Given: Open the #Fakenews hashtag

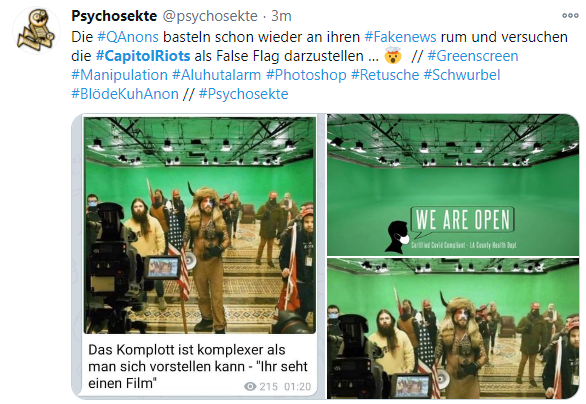Looking at the screenshot, I should [400, 37].
